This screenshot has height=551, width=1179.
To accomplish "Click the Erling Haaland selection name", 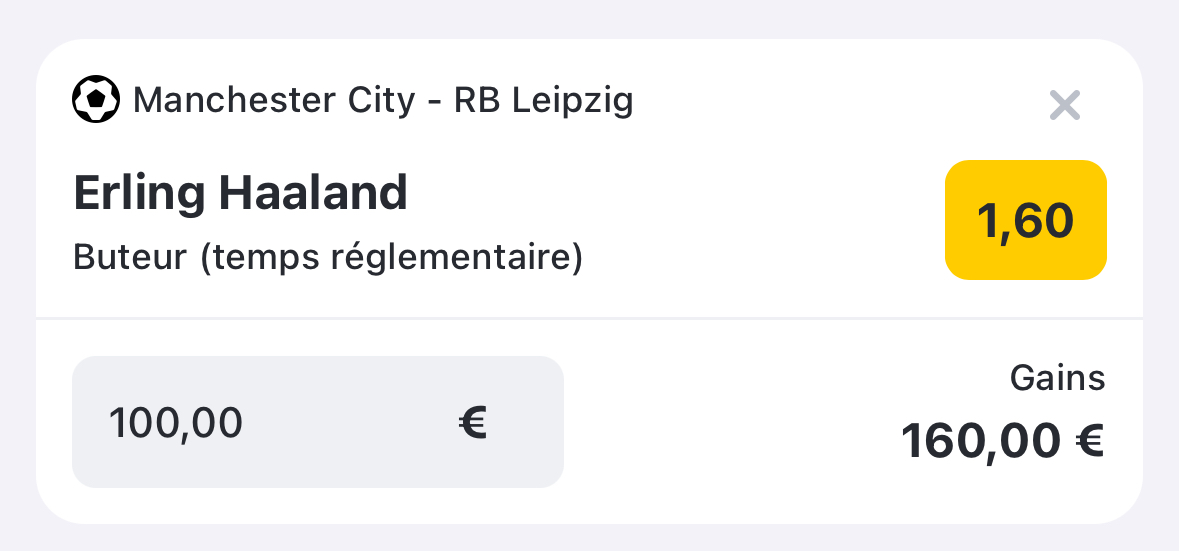I will pyautogui.click(x=241, y=193).
